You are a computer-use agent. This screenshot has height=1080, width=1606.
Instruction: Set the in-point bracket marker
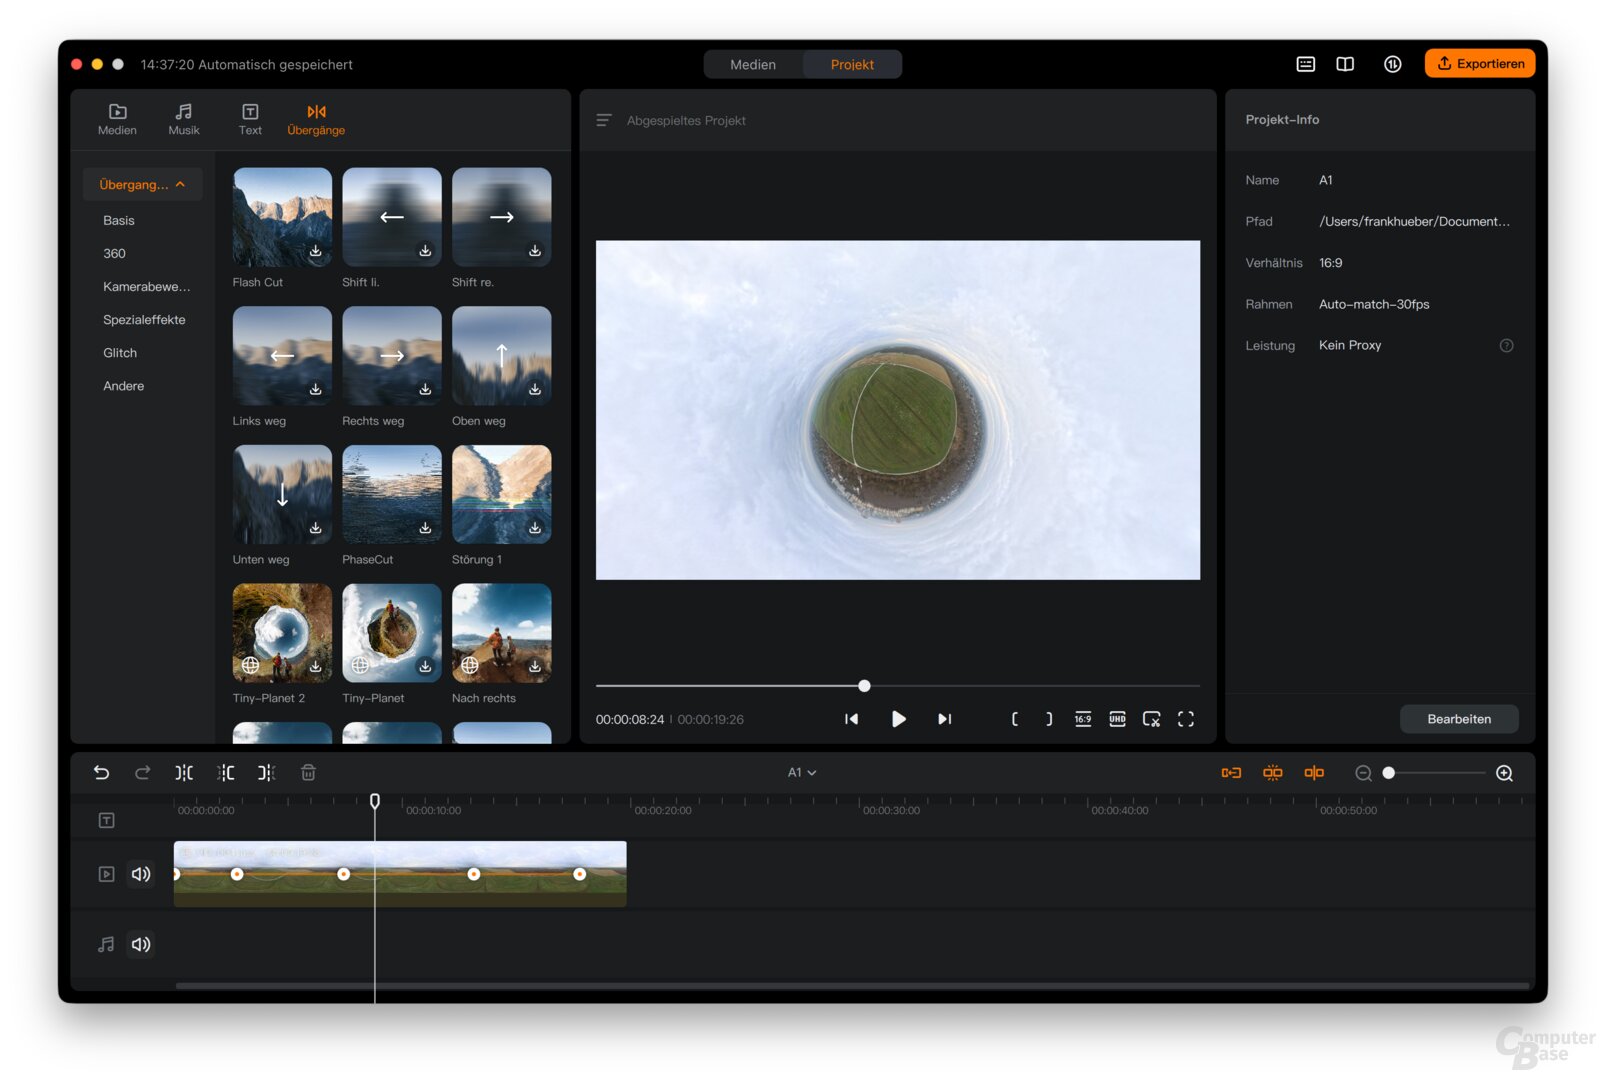1014,719
